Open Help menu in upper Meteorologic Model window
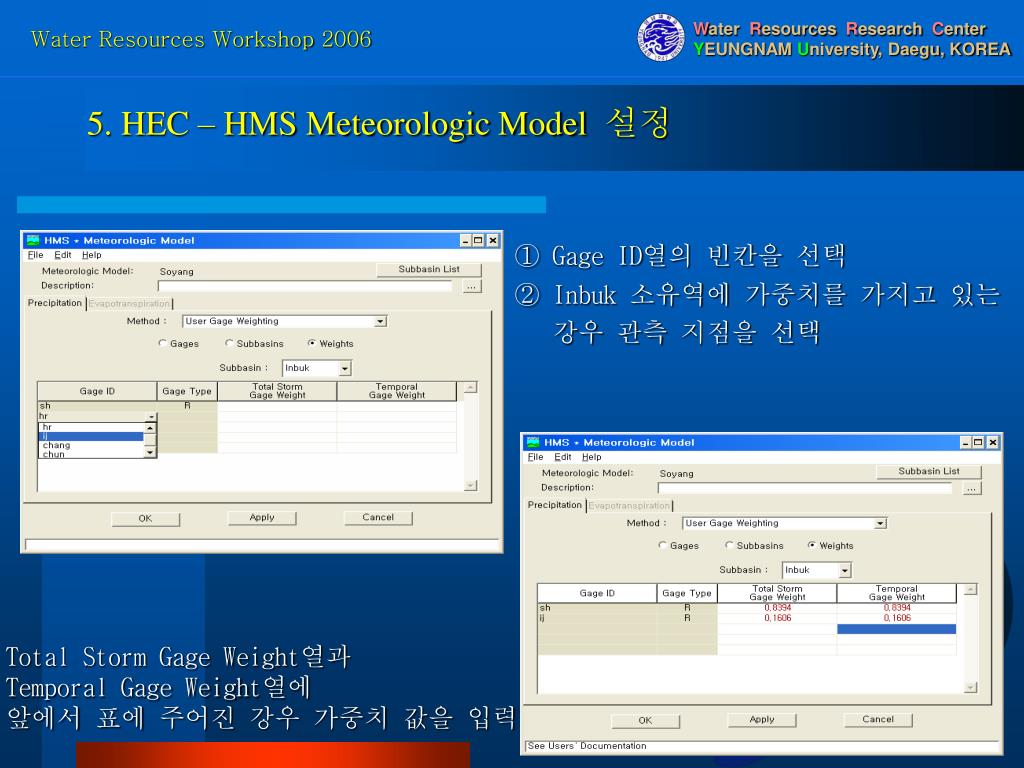This screenshot has height=768, width=1024. 91,255
